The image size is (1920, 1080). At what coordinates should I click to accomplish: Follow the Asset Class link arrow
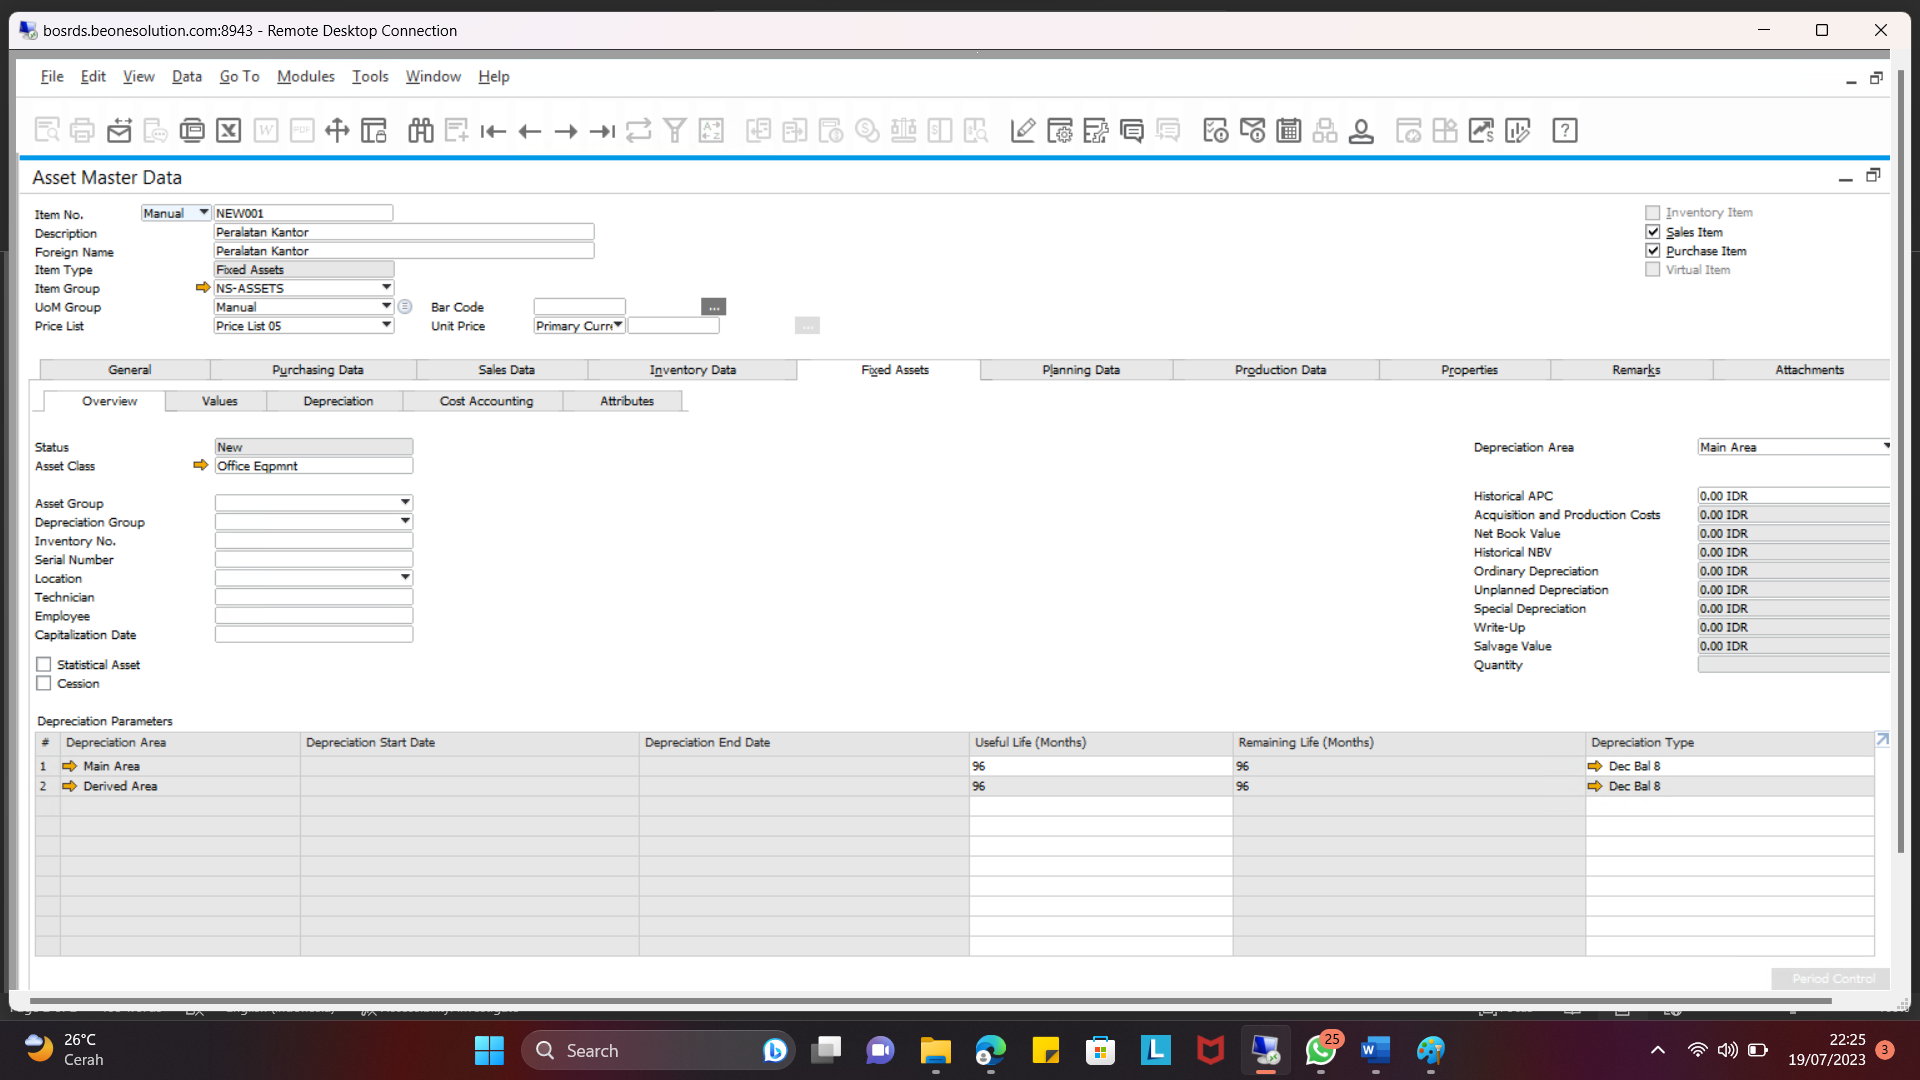click(x=200, y=466)
